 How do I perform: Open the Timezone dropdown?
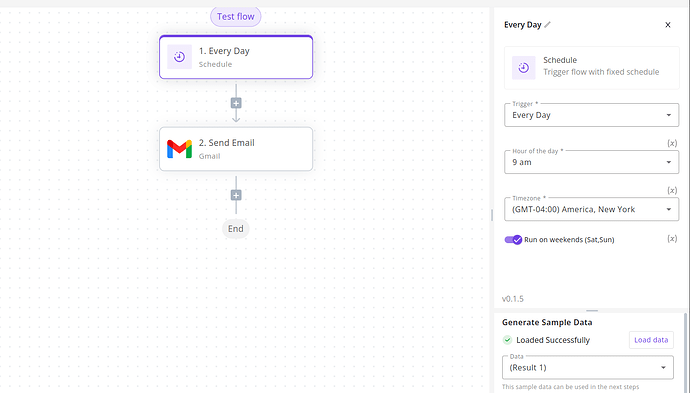[591, 209]
